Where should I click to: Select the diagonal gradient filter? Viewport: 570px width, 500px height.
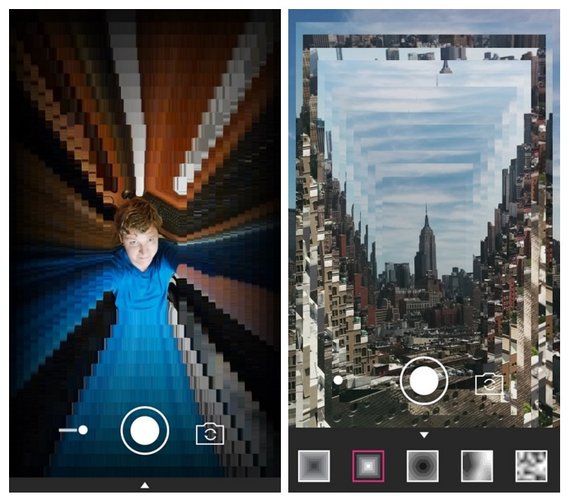click(477, 466)
